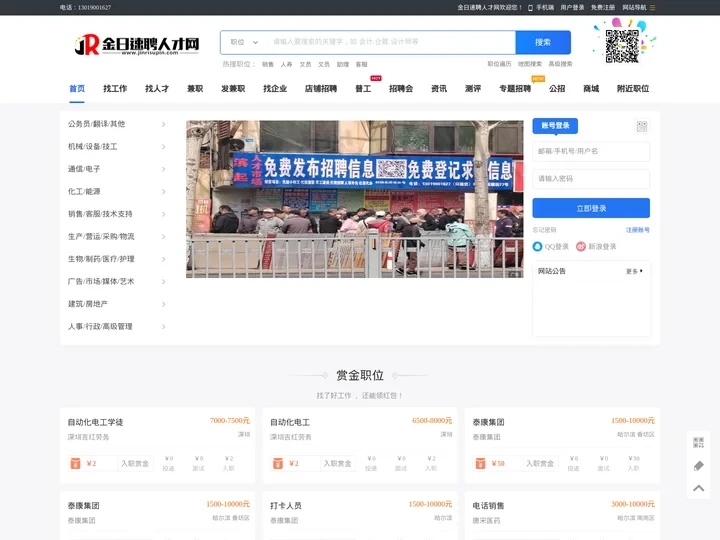Click ¥50 bonus gift icon for 泰康集团
720x540 pixels.
(x=480, y=463)
